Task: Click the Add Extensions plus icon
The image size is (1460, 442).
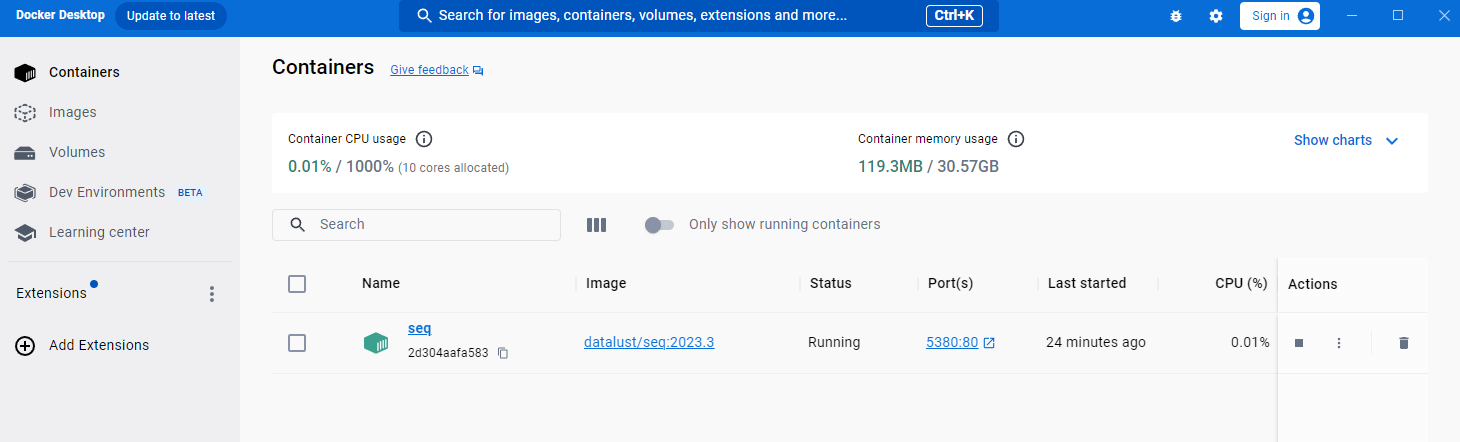Action: click(25, 345)
